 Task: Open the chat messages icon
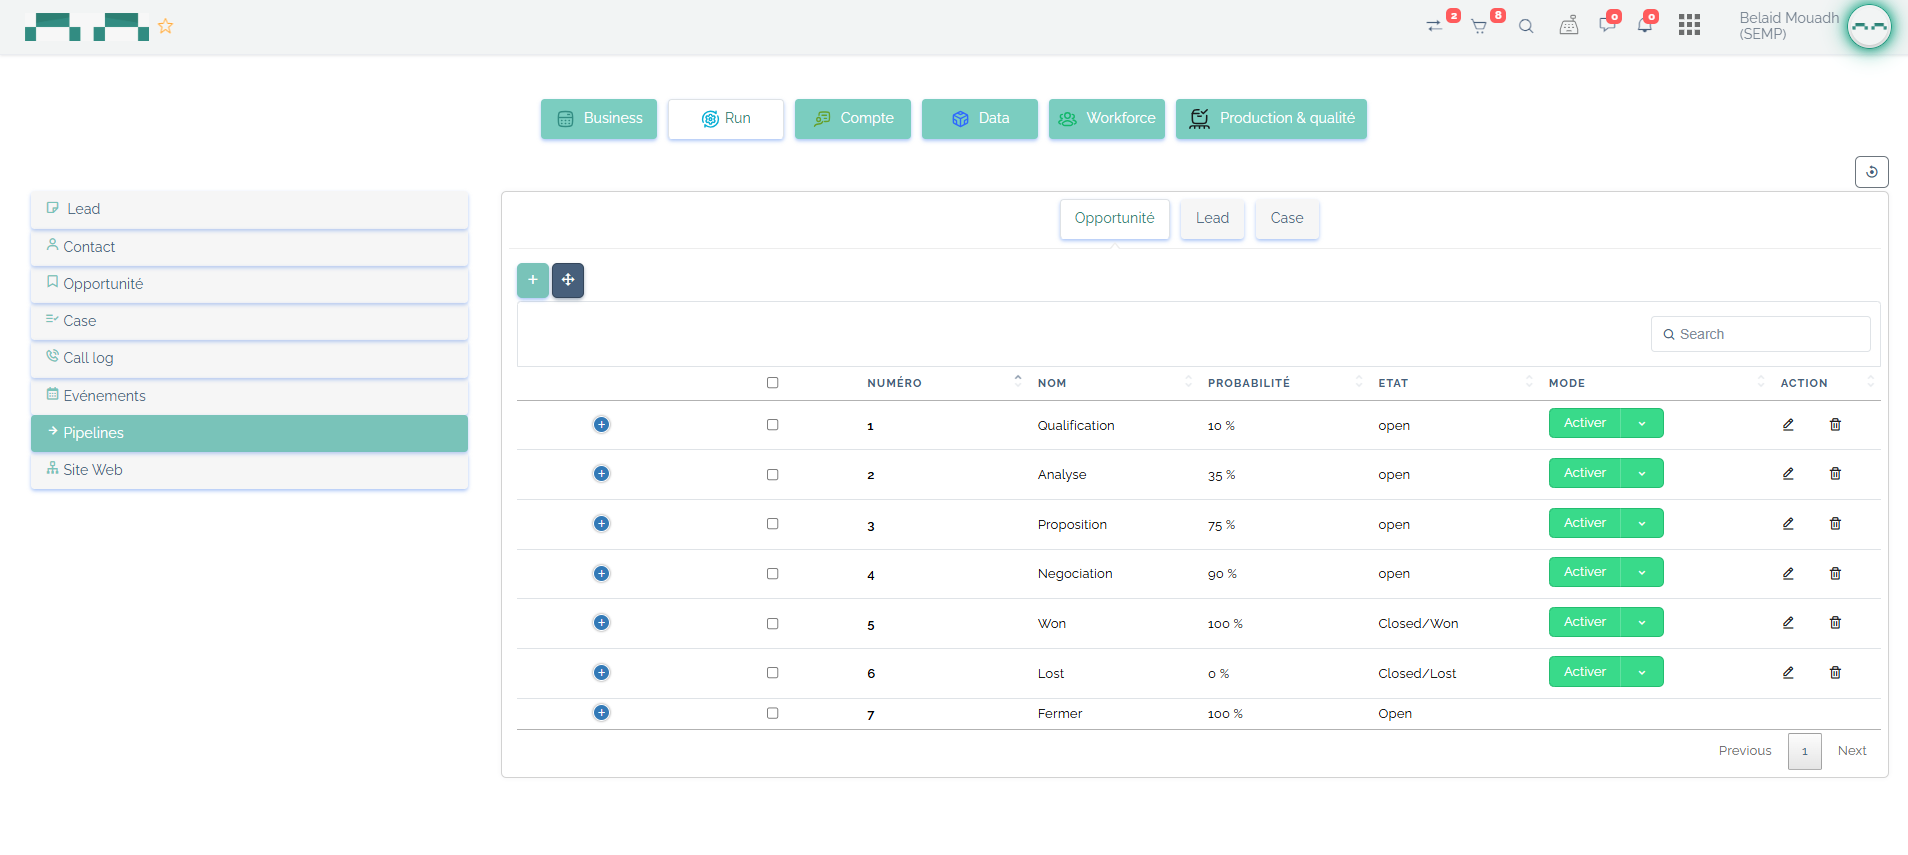[x=1607, y=26]
